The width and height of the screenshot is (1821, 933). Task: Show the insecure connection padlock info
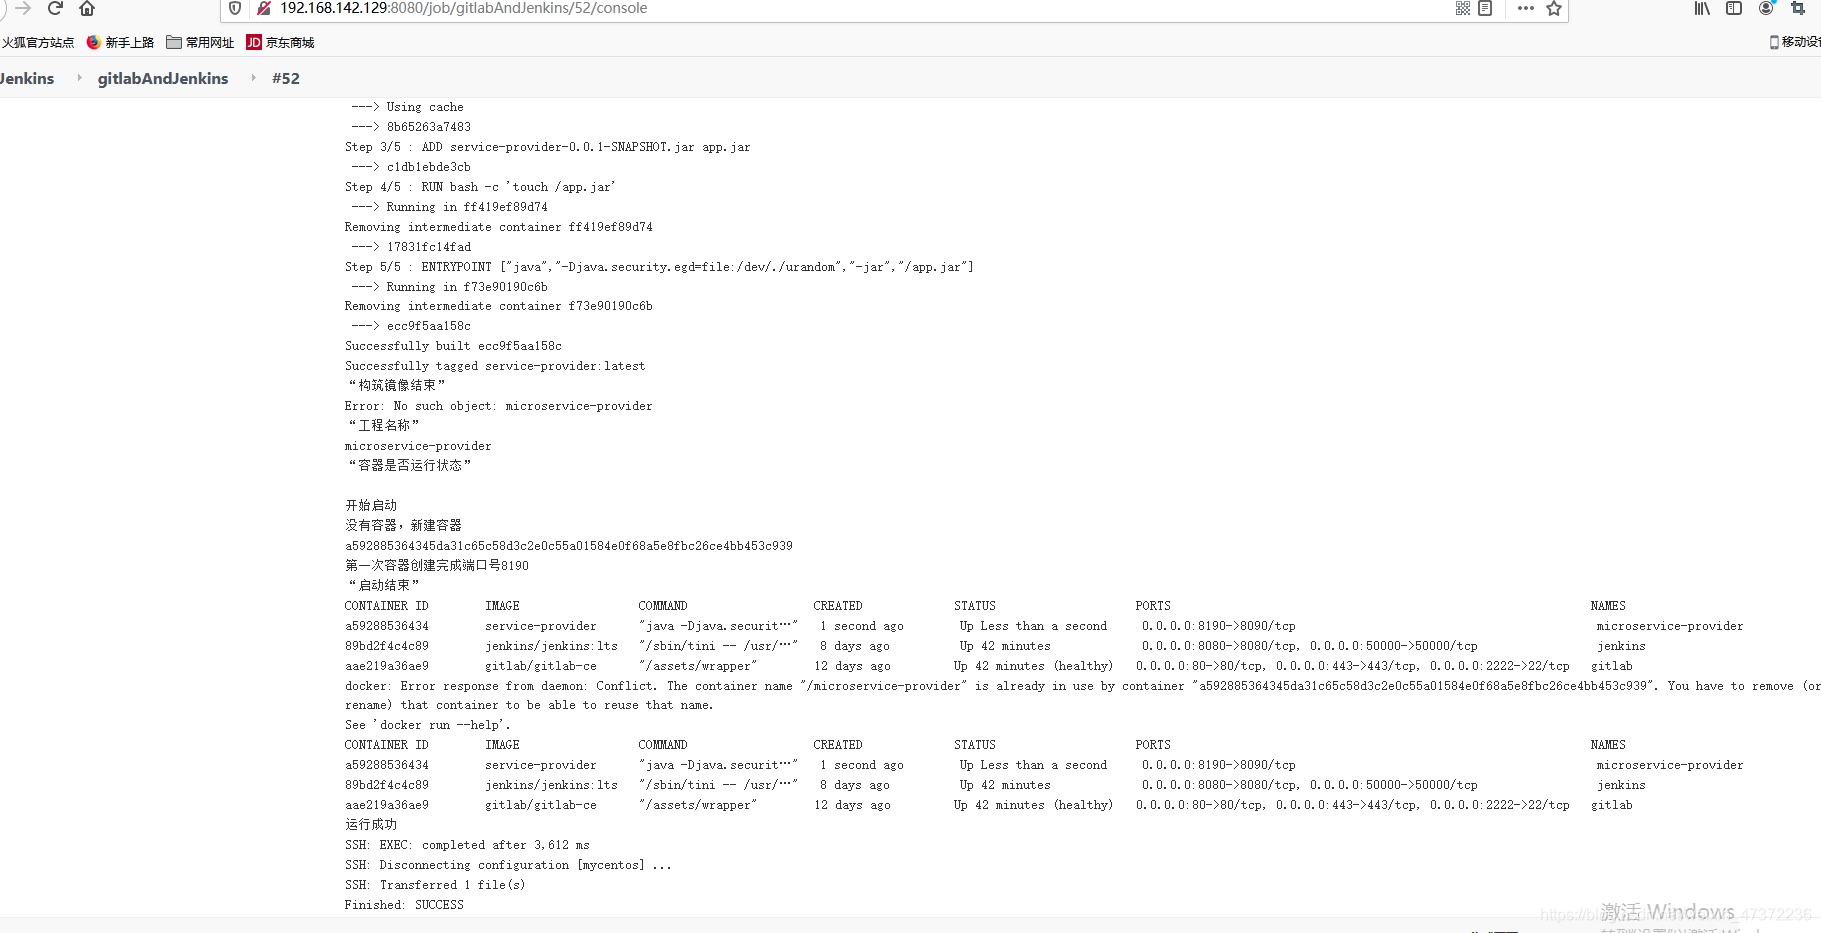point(264,8)
